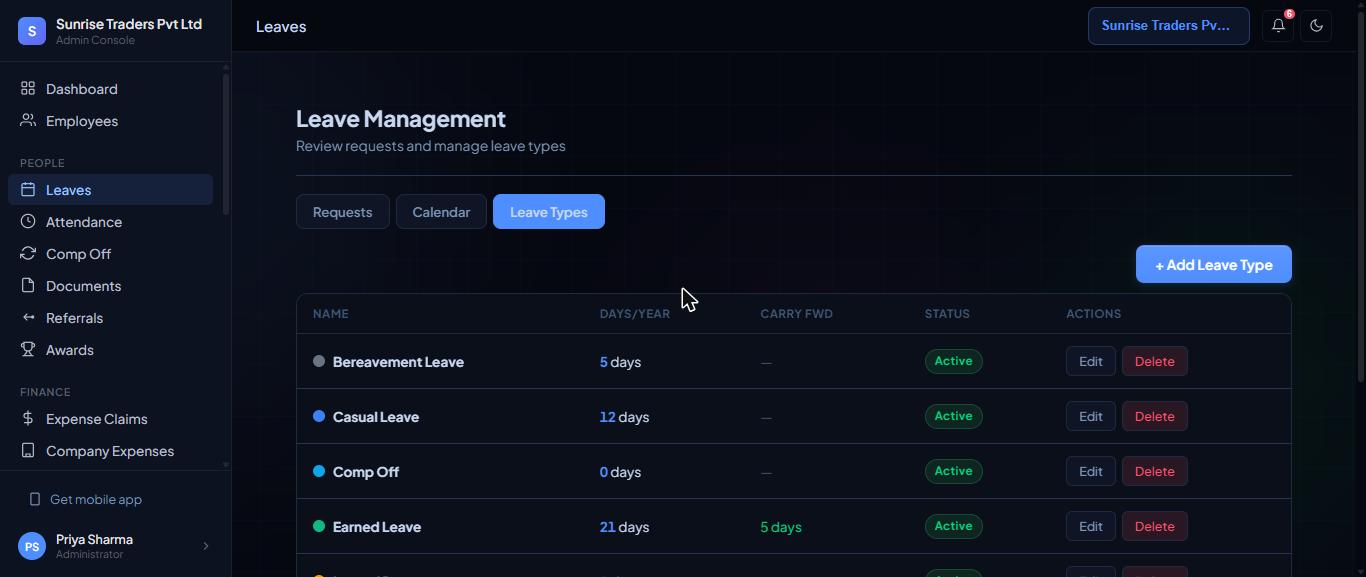Click '0 days' value for Comp Off
The width and height of the screenshot is (1366, 577).
[620, 472]
